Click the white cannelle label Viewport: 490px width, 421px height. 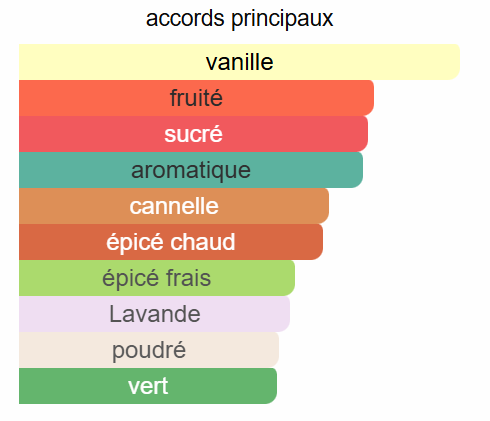click(x=174, y=206)
